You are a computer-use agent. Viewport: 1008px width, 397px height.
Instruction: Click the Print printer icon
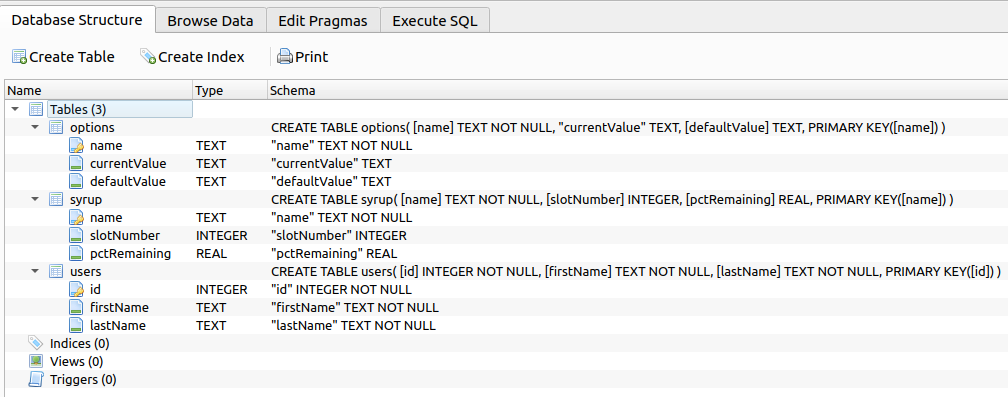coord(285,57)
